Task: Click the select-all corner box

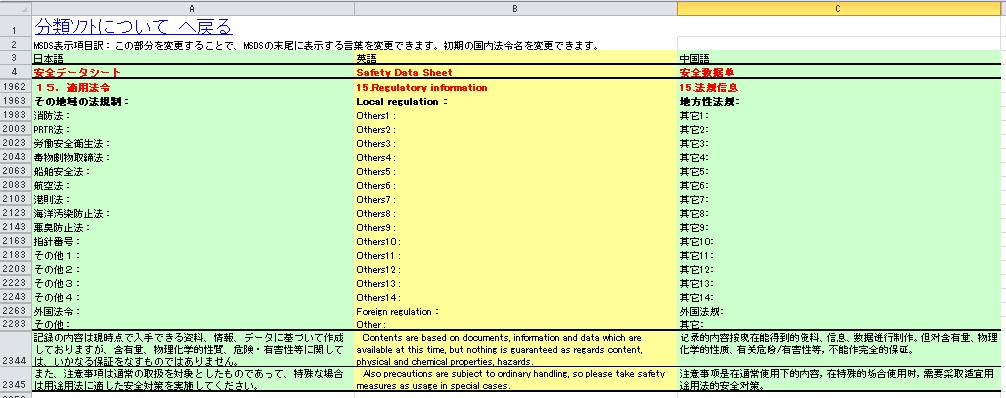Action: click(x=15, y=8)
